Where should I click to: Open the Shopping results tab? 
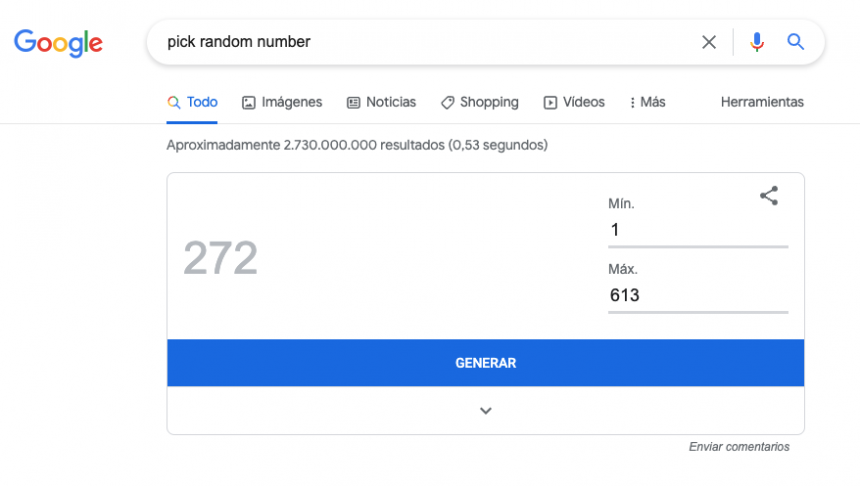click(x=480, y=102)
